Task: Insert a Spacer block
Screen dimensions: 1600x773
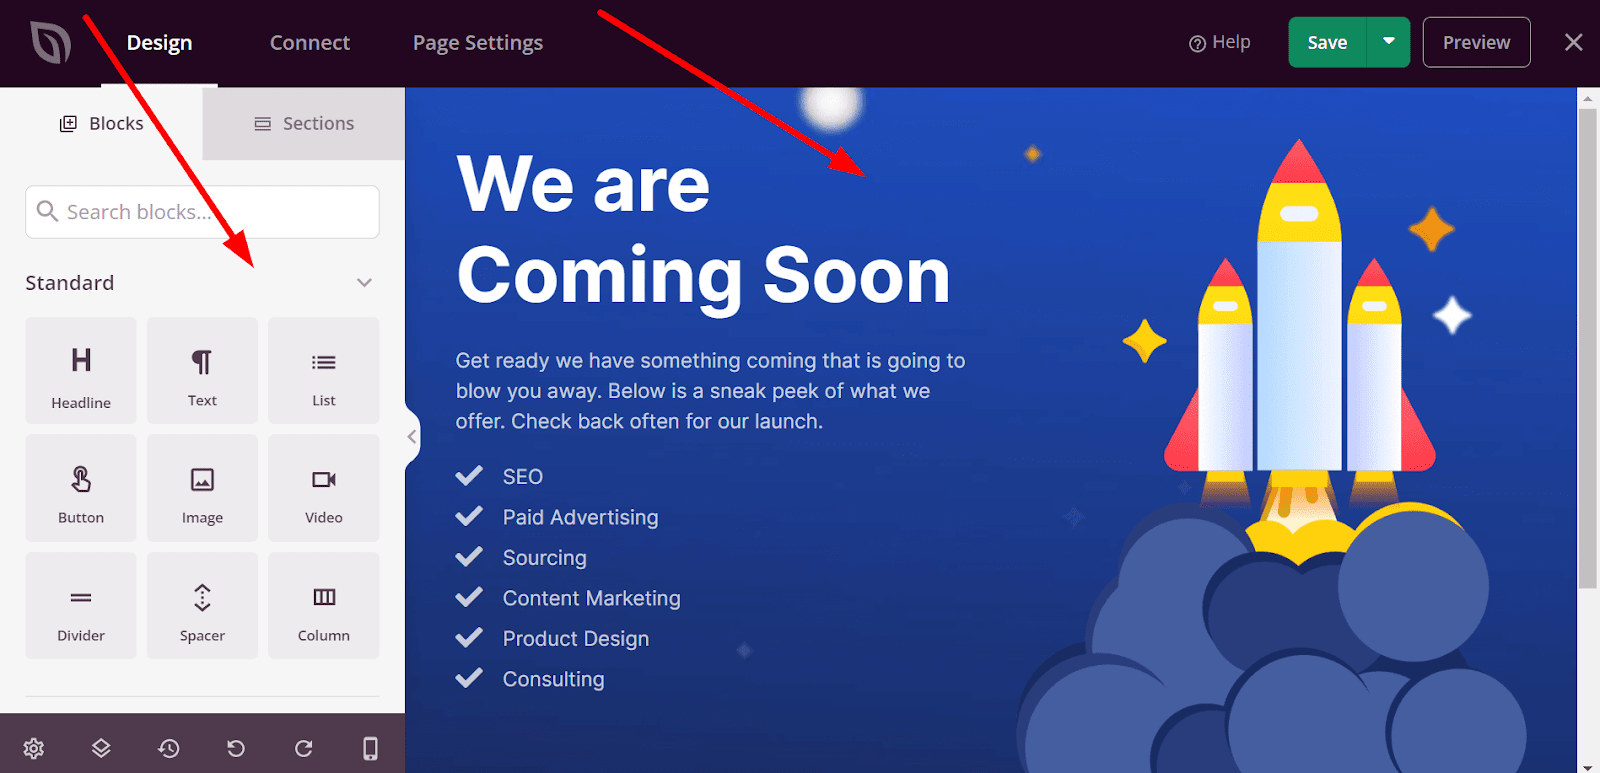Action: tap(202, 606)
